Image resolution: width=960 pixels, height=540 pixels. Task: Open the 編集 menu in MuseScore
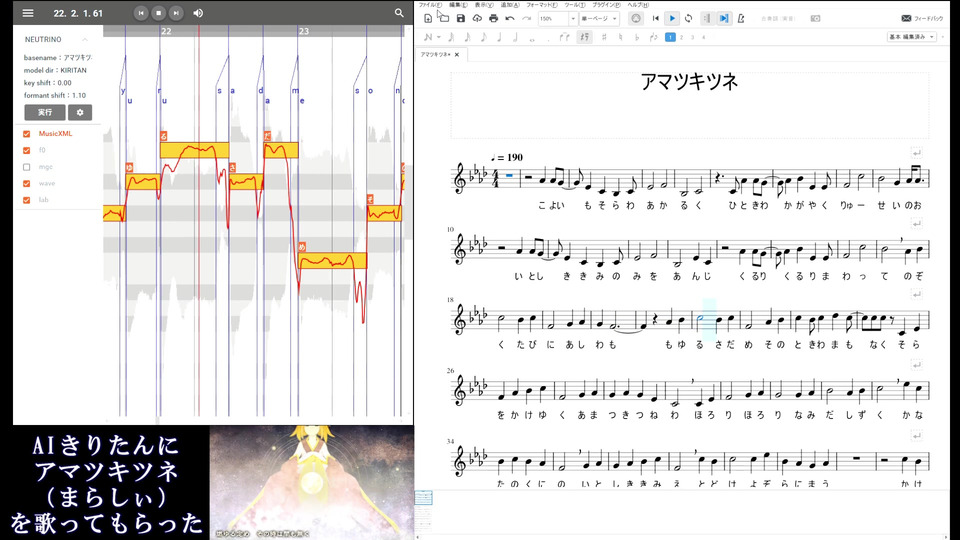(458, 5)
